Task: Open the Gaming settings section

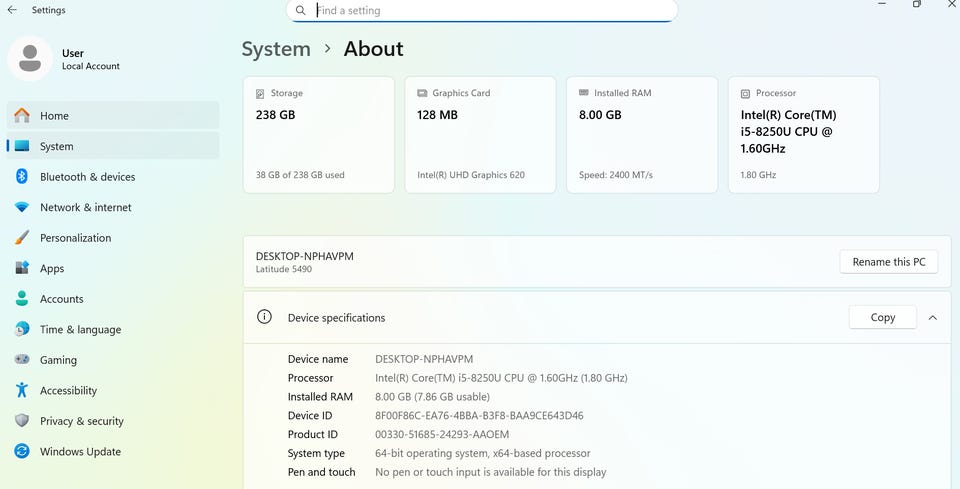Action: (x=58, y=360)
